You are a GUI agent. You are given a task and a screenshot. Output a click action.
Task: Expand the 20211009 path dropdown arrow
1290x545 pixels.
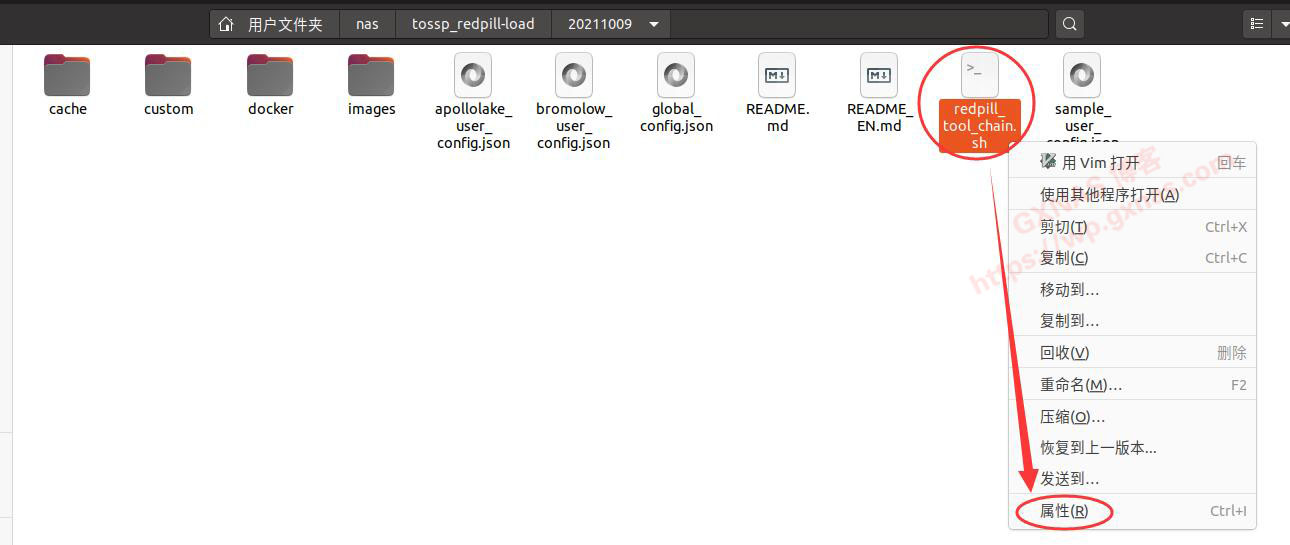[654, 24]
